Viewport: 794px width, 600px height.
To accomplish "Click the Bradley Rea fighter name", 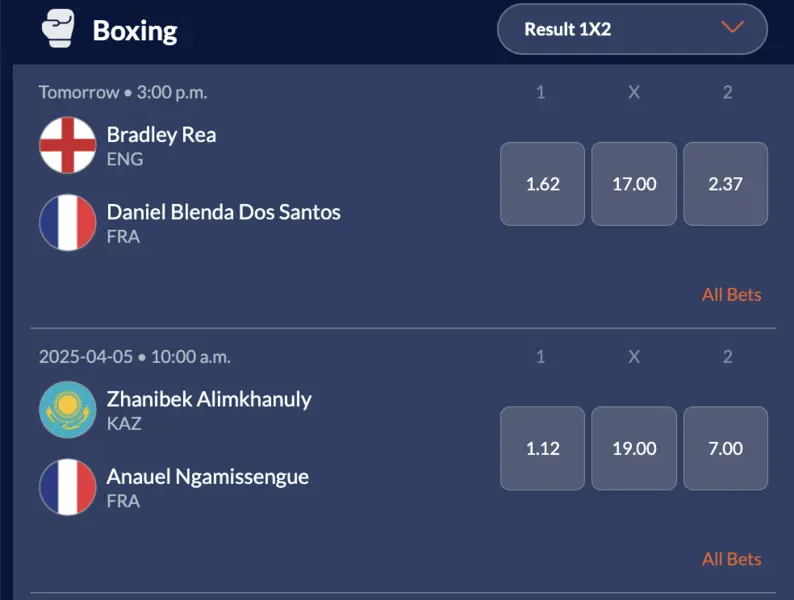I will (x=161, y=135).
